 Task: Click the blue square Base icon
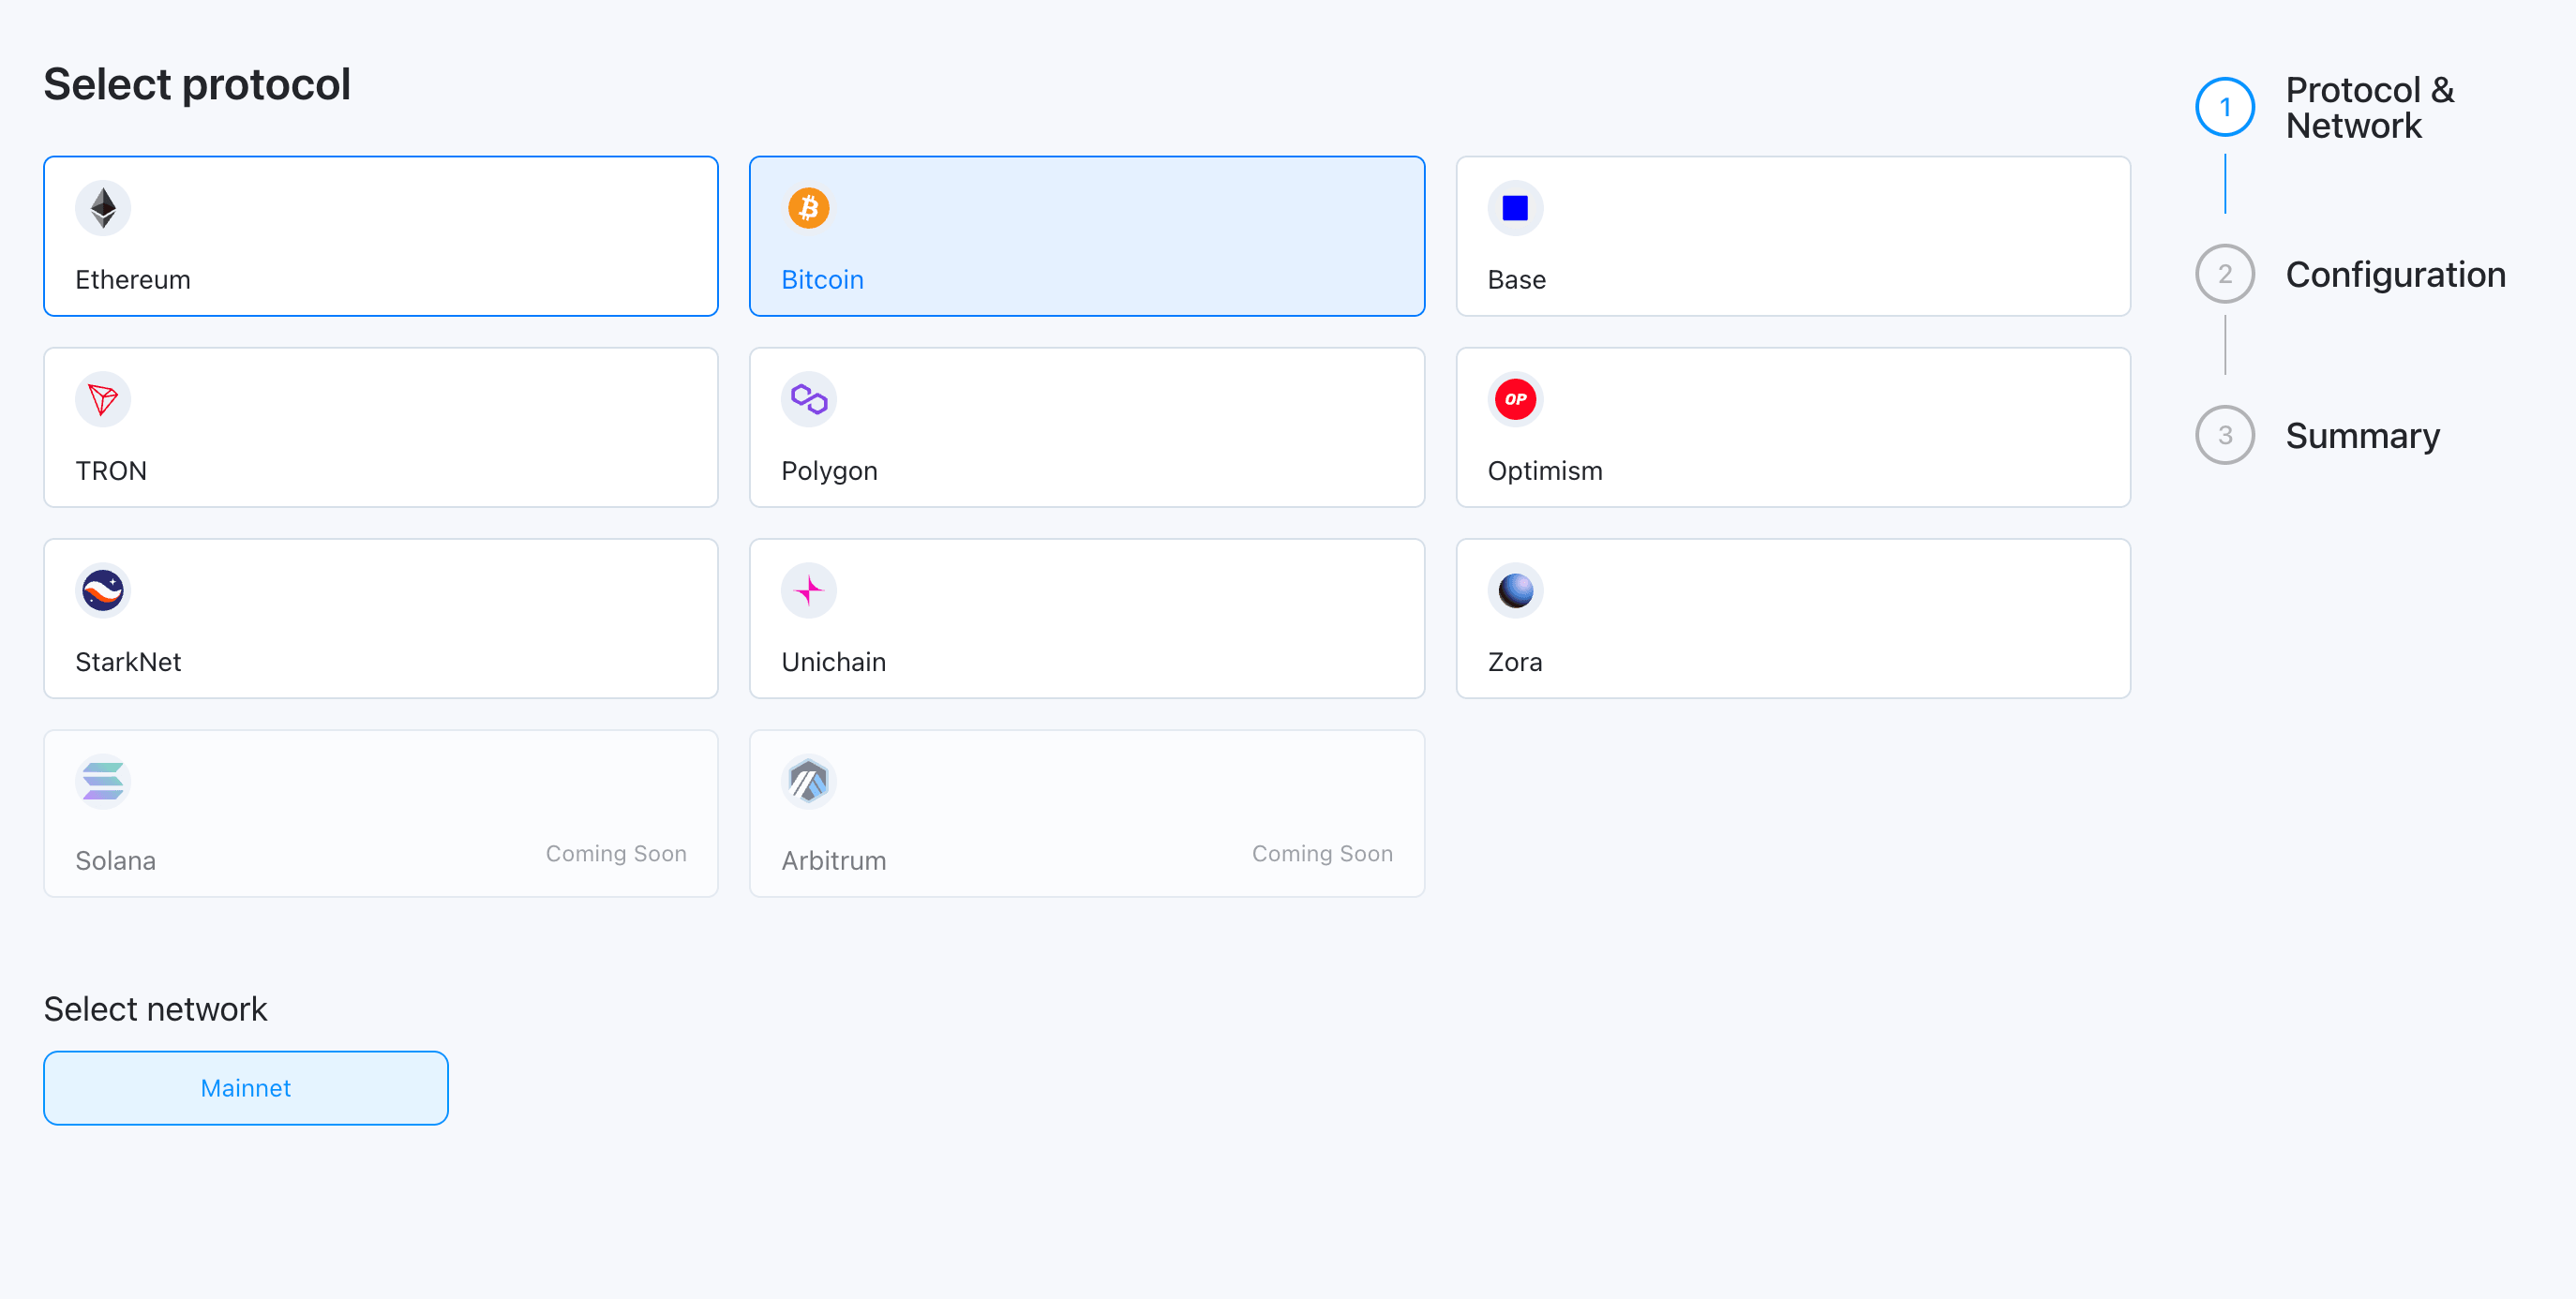click(1515, 208)
